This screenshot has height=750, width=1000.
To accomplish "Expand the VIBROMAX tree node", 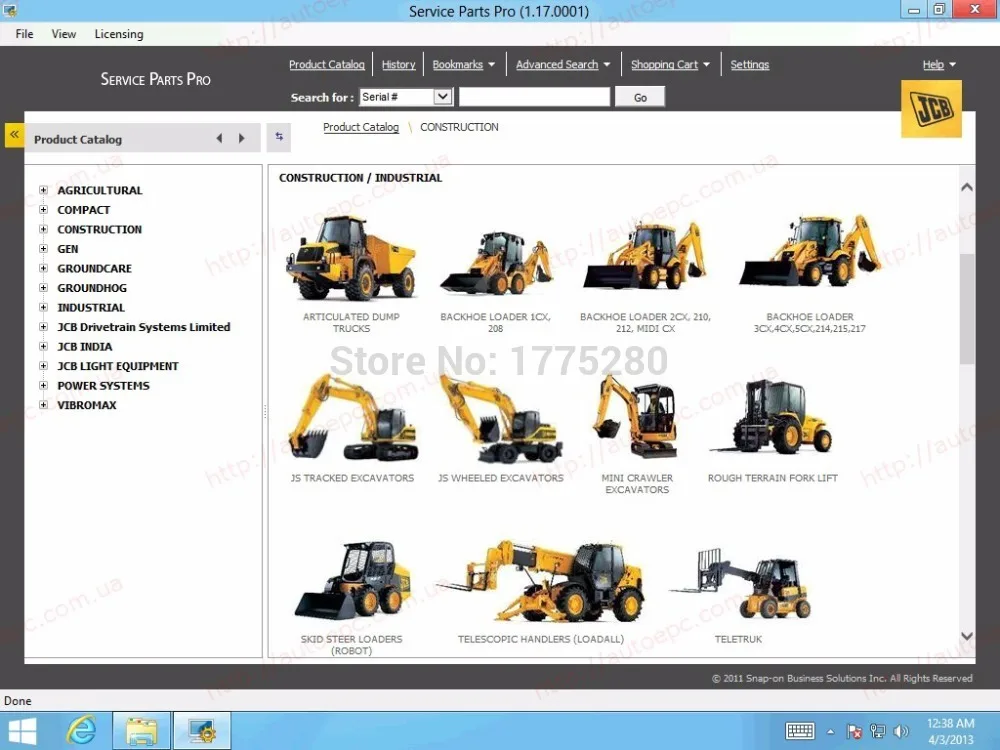I will (x=43, y=405).
